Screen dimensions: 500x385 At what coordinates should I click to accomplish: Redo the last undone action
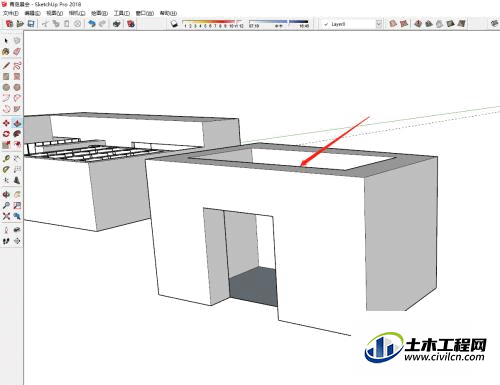(102, 24)
